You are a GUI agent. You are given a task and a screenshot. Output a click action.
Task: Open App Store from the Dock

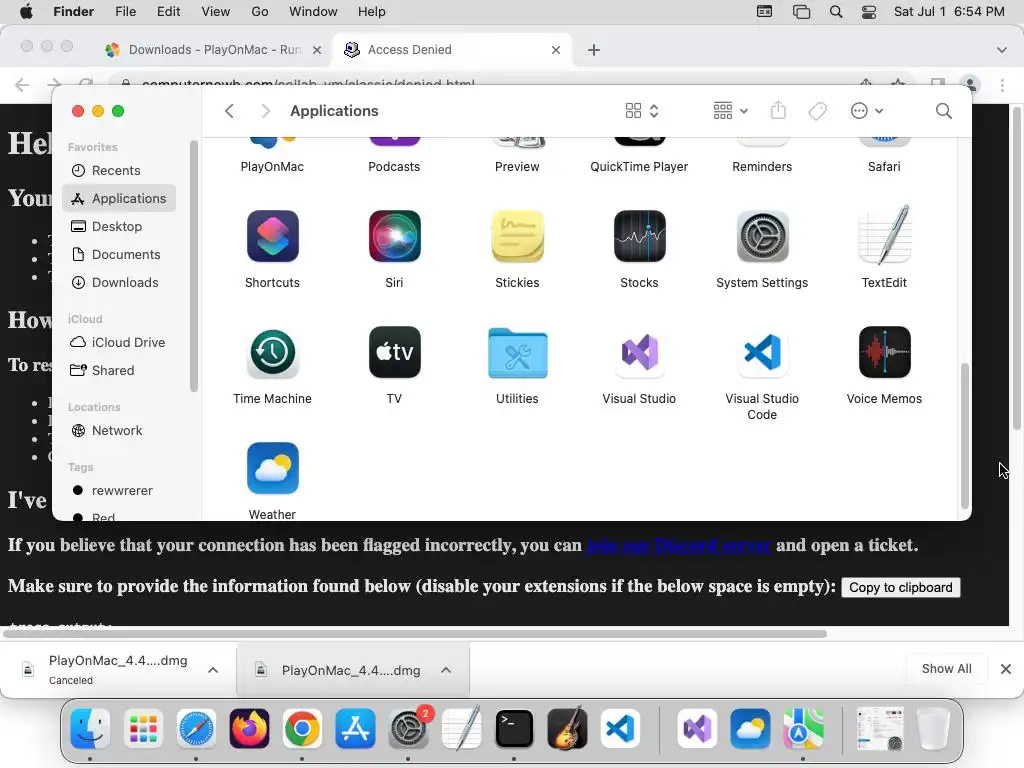[355, 729]
